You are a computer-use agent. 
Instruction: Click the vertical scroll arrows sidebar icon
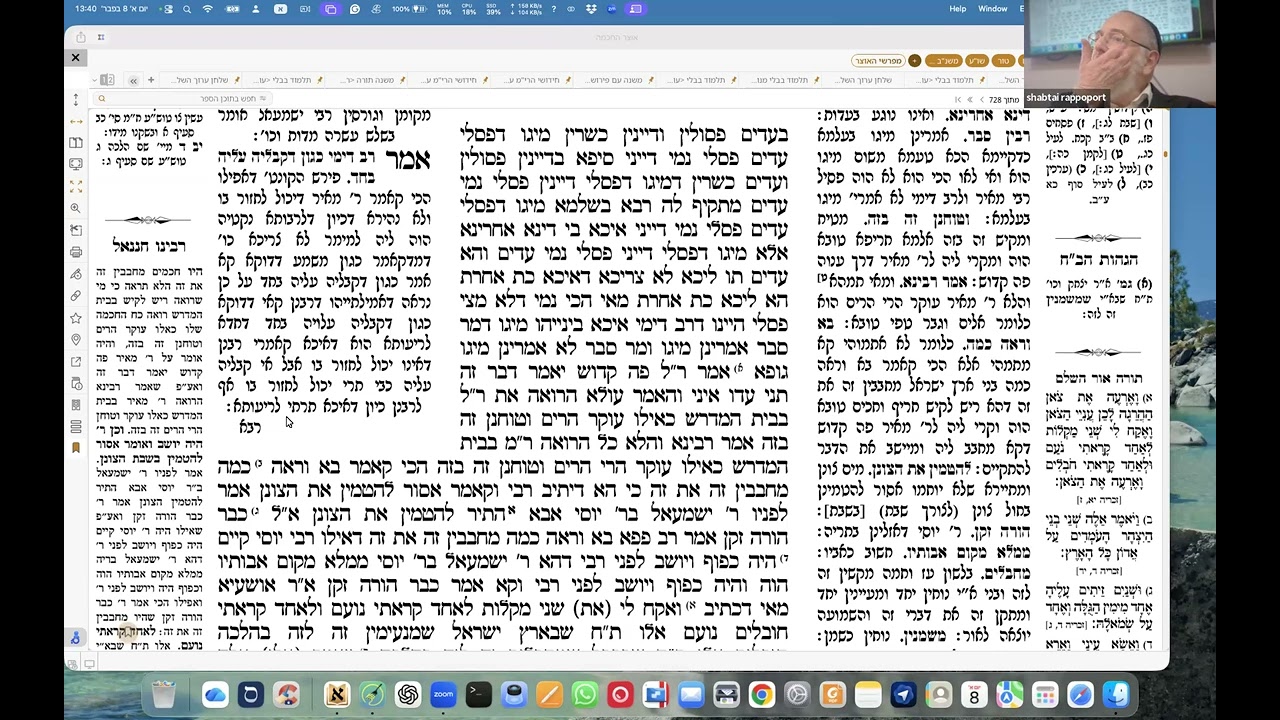[75, 100]
